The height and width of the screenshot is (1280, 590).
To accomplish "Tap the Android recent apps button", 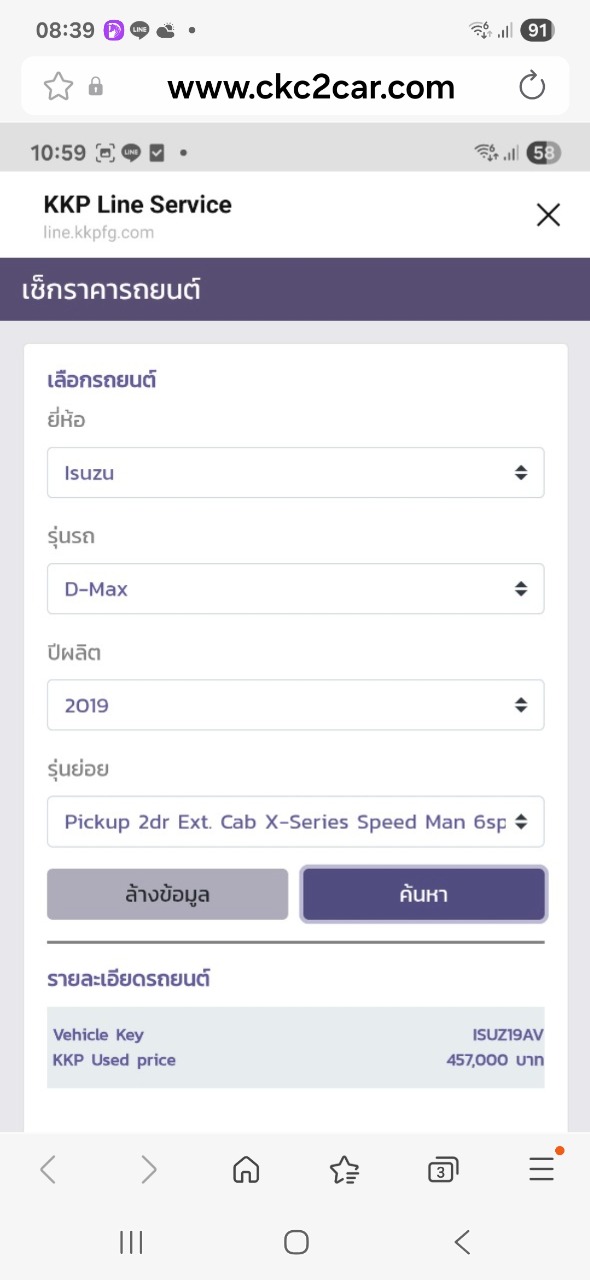I will 131,1242.
